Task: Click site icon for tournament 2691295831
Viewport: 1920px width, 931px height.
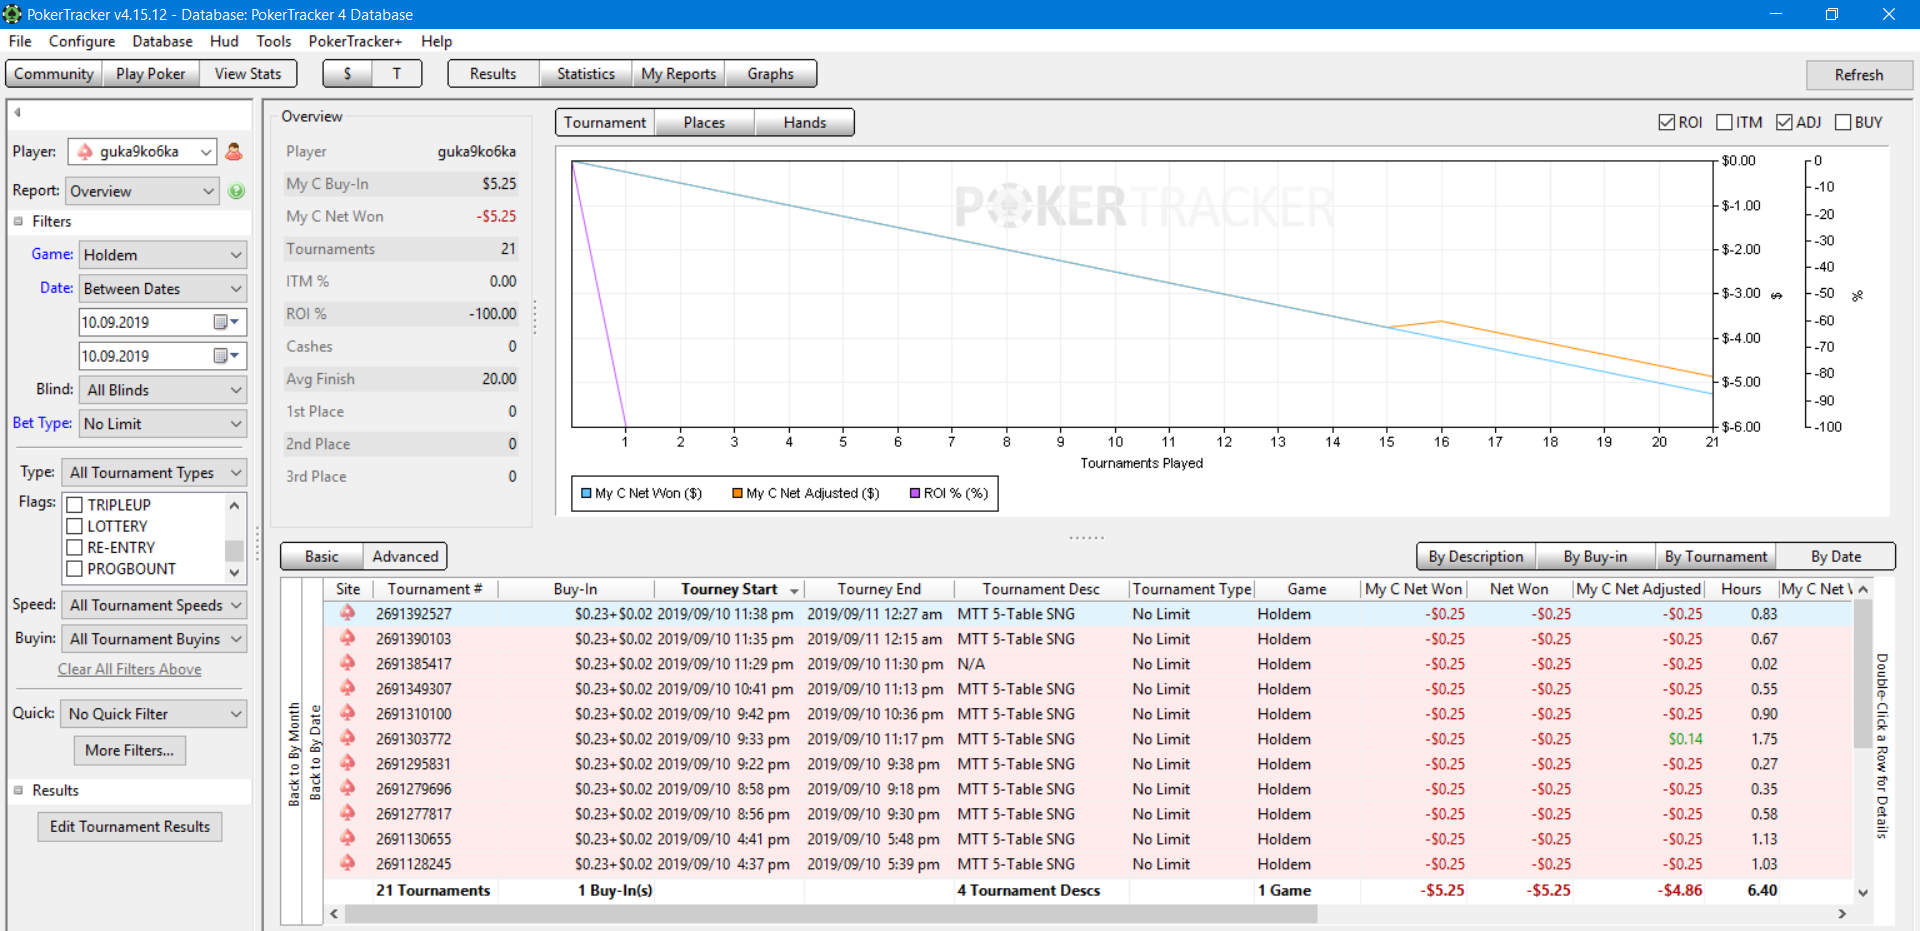Action: click(x=347, y=763)
